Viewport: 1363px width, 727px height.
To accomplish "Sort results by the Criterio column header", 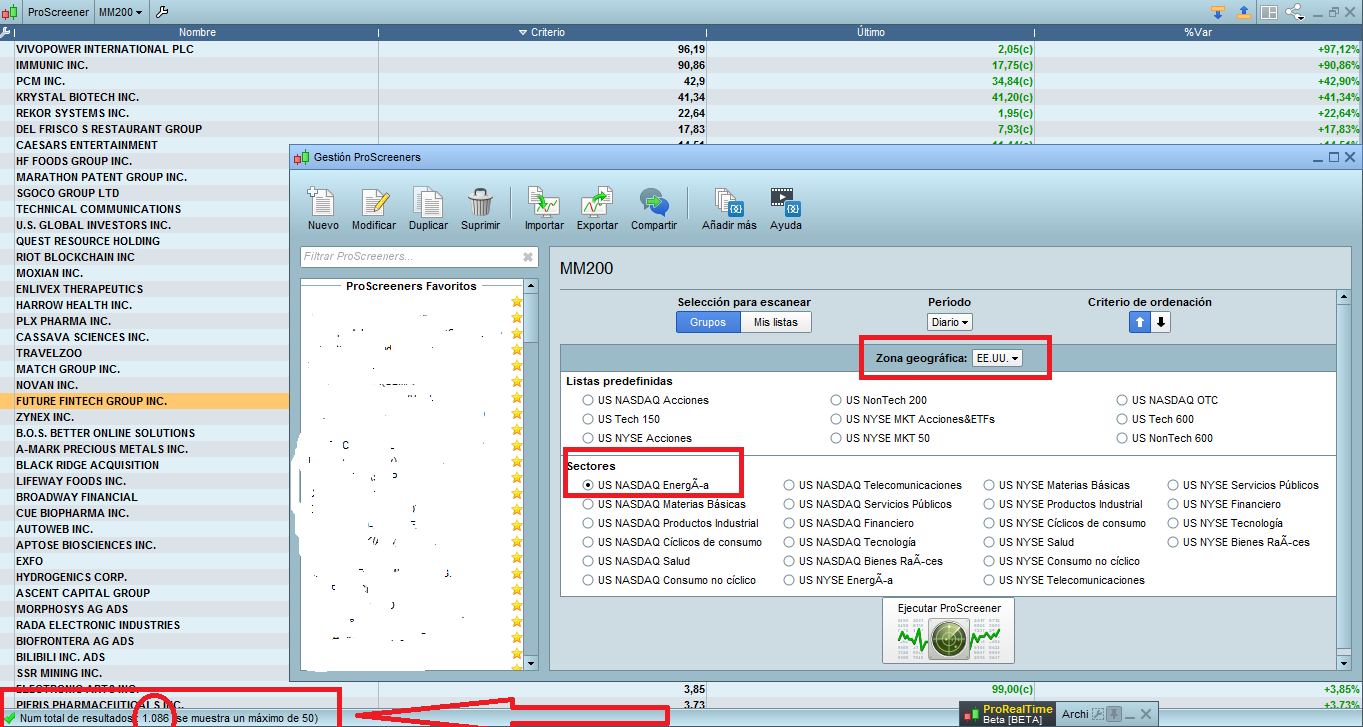I will (543, 33).
